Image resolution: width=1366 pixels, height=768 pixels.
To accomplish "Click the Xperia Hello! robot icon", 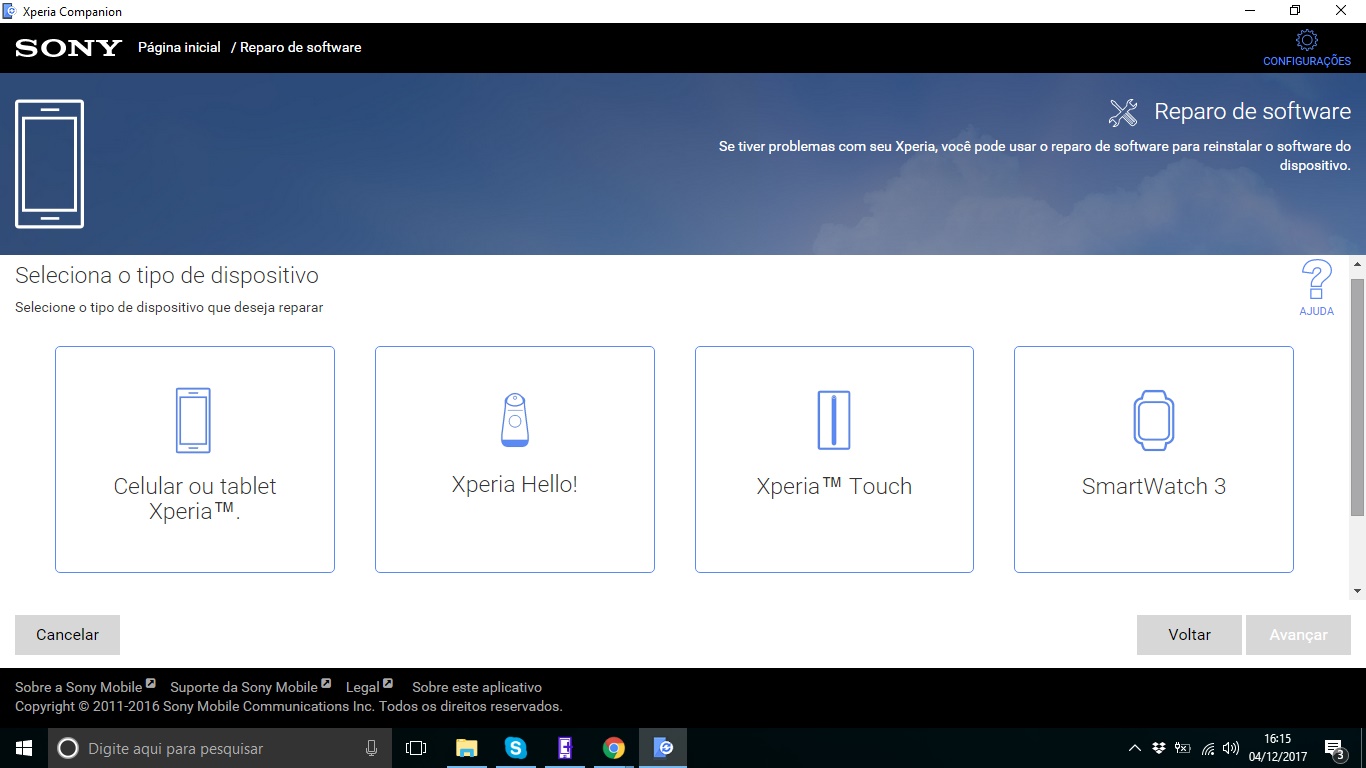I will pyautogui.click(x=515, y=420).
